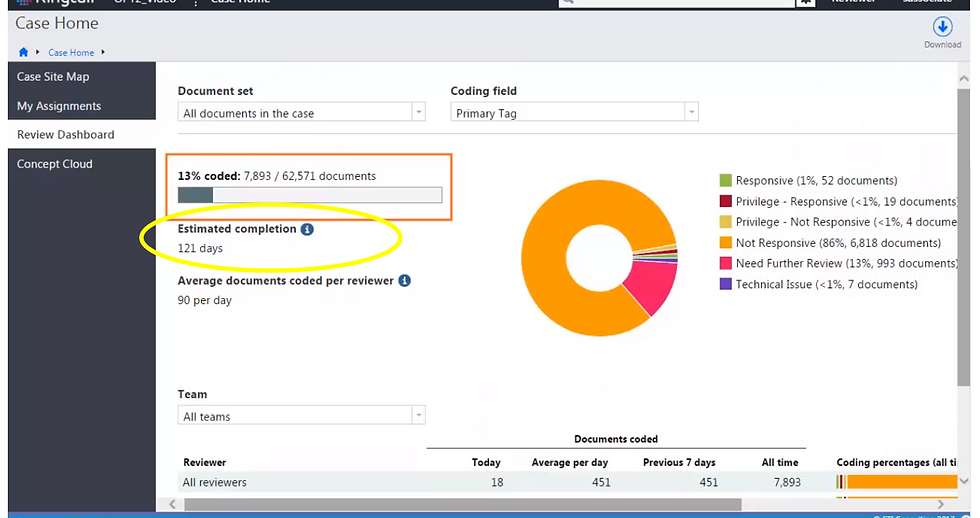The width and height of the screenshot is (980, 518).
Task: Click the All reviewers coding percentages bar
Action: [897, 482]
